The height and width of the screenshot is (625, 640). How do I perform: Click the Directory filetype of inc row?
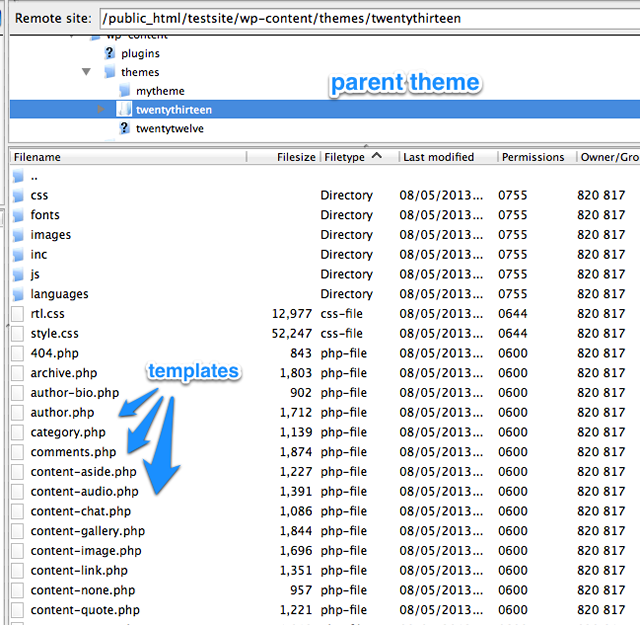[347, 255]
